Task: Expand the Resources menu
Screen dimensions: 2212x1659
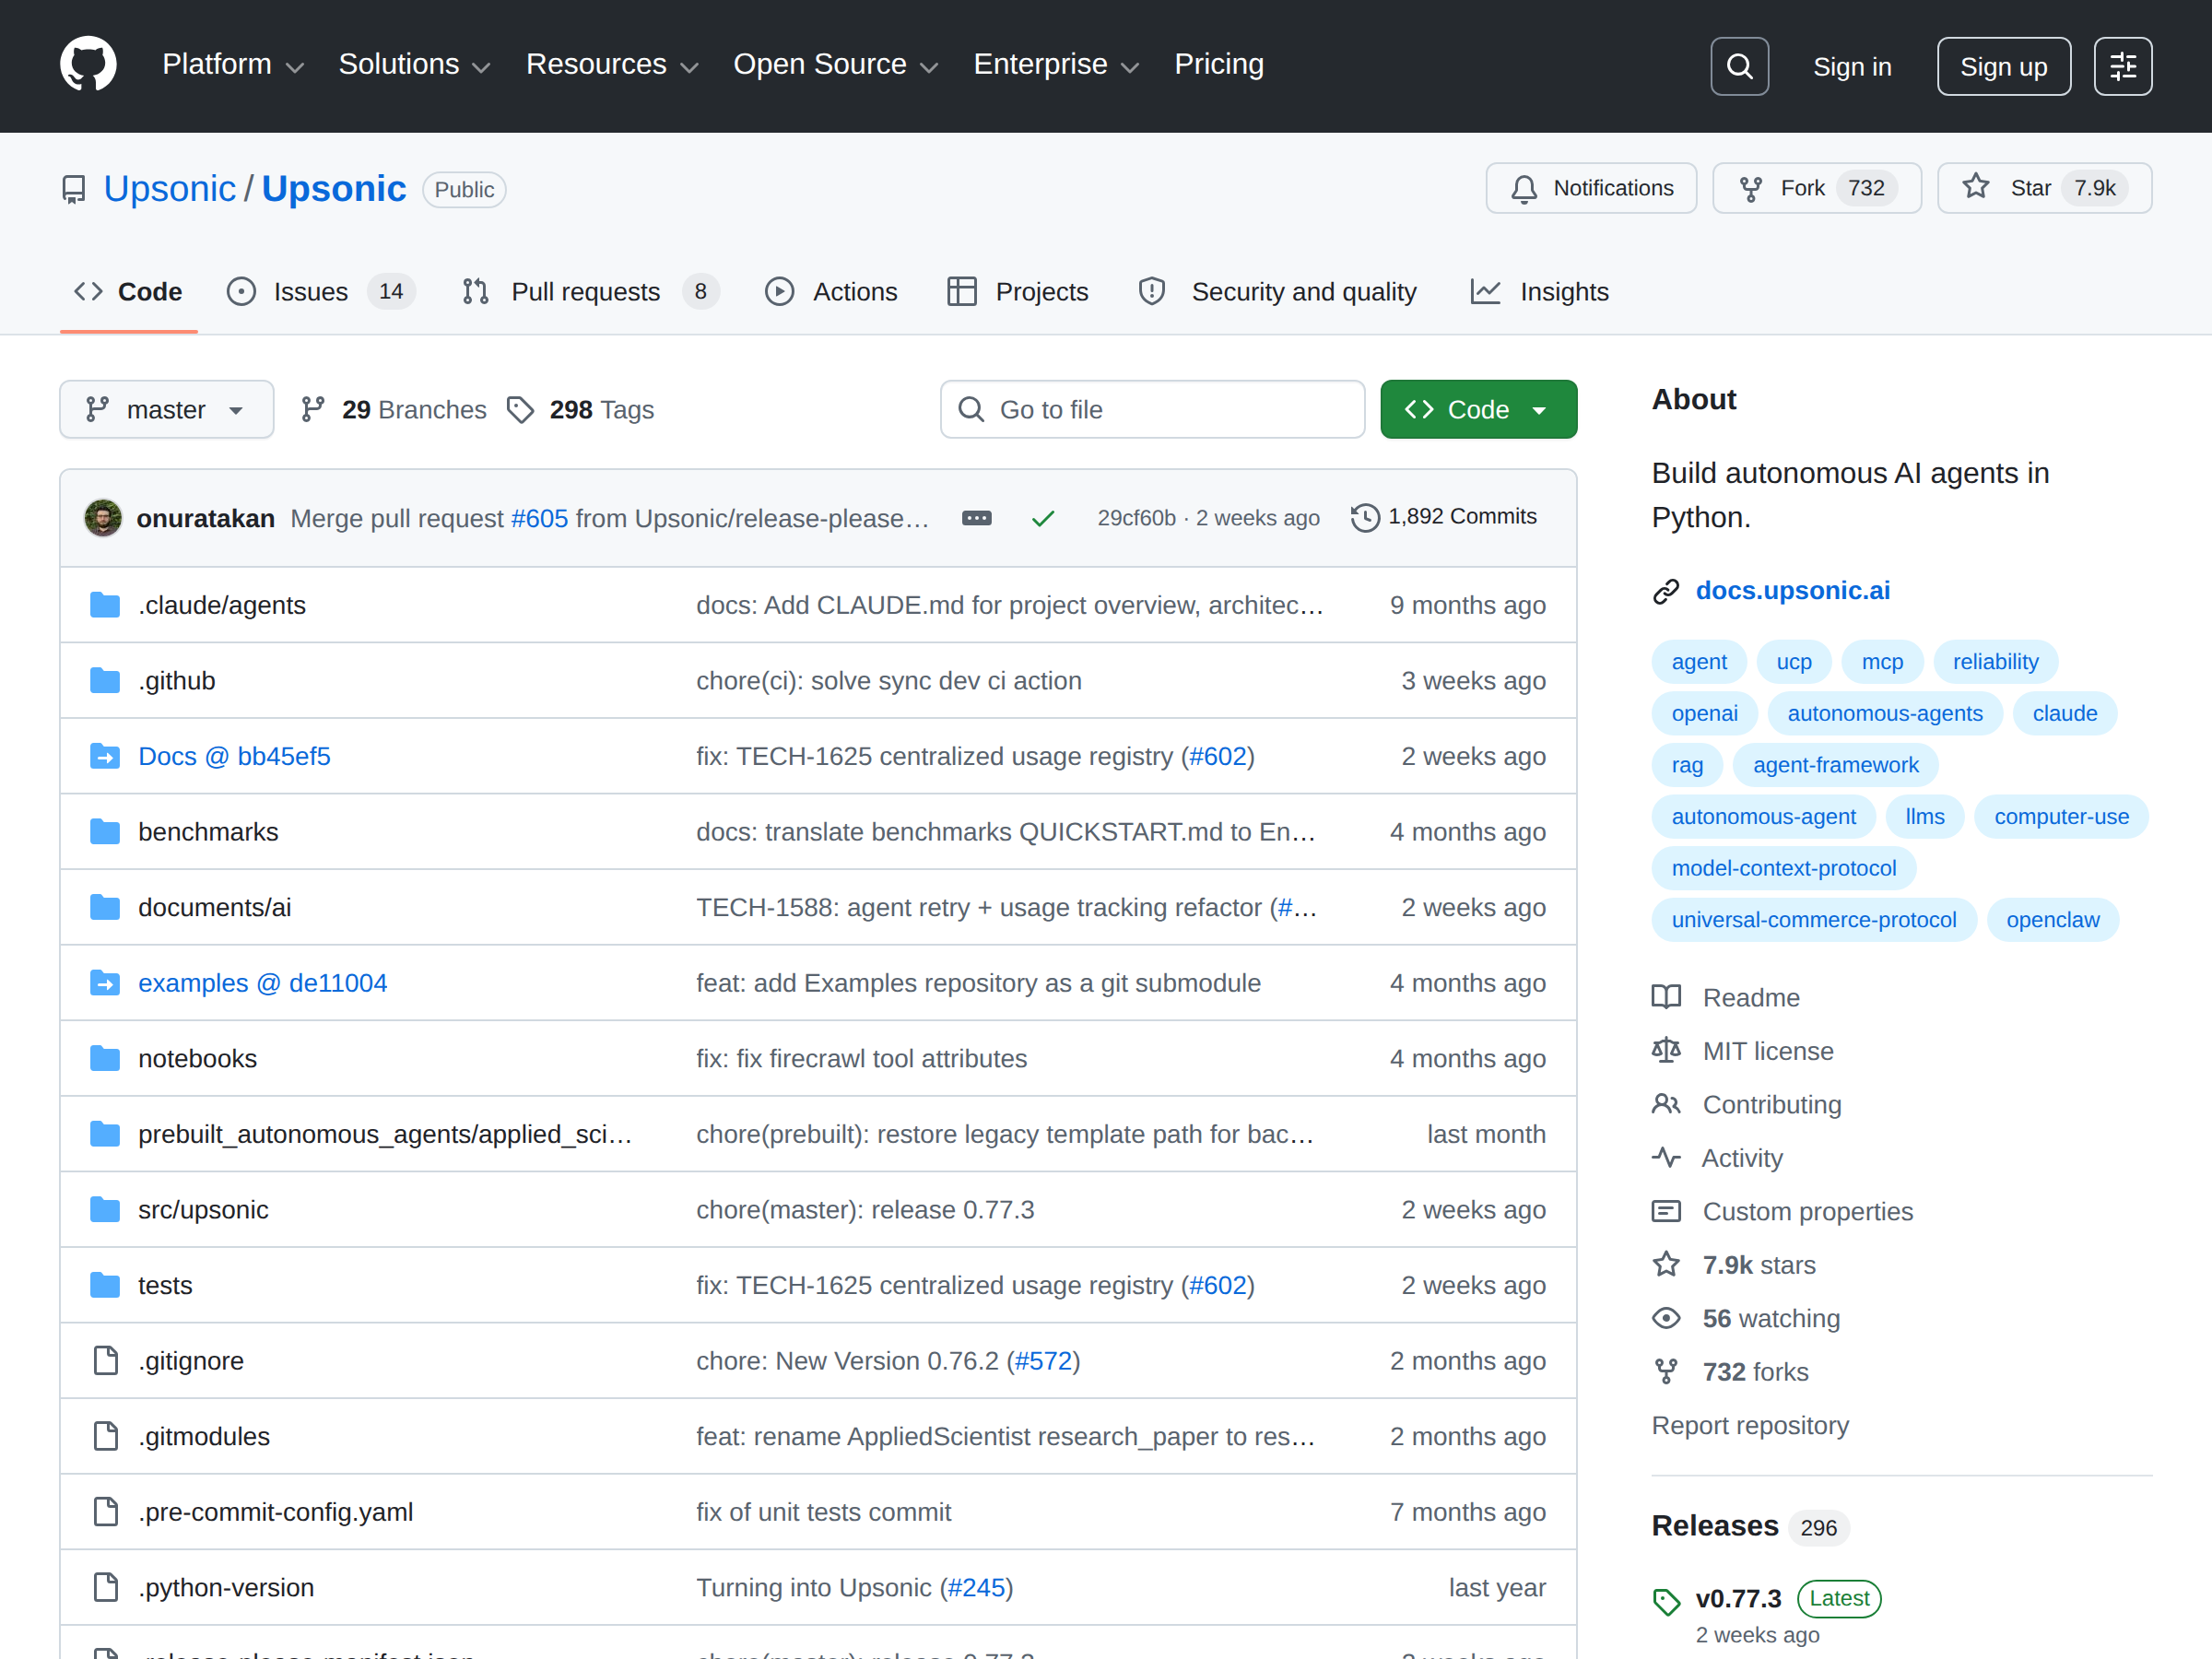Action: click(x=612, y=65)
